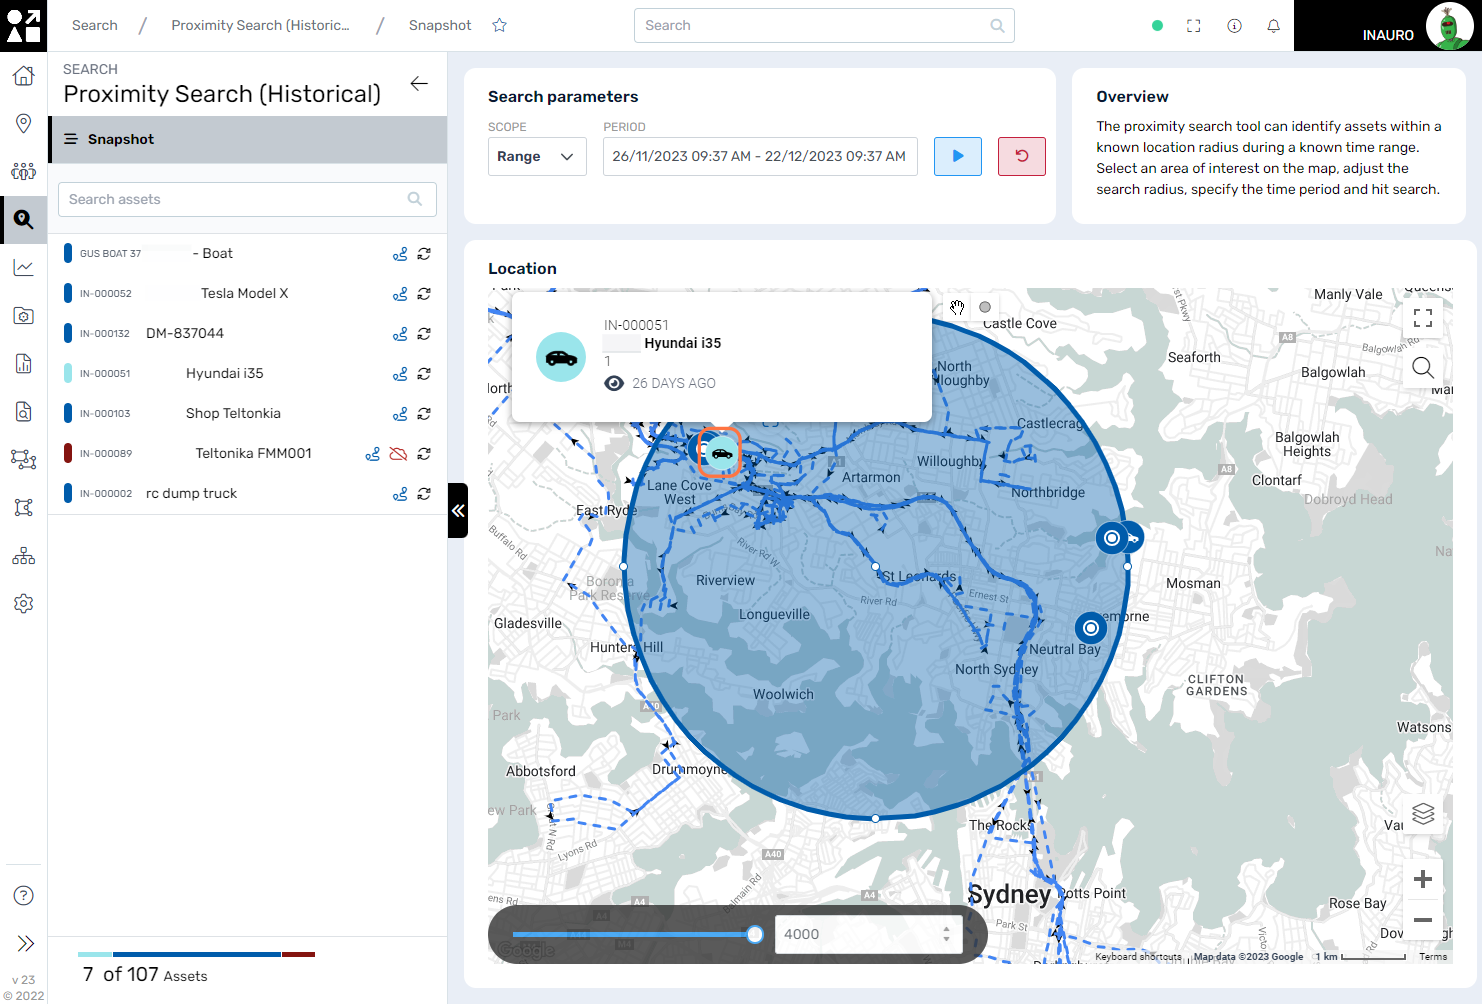Open the location pin sidebar icon
This screenshot has height=1004, width=1482.
click(23, 124)
